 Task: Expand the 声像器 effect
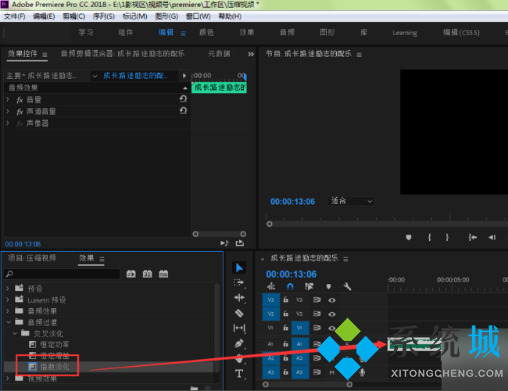click(x=8, y=123)
